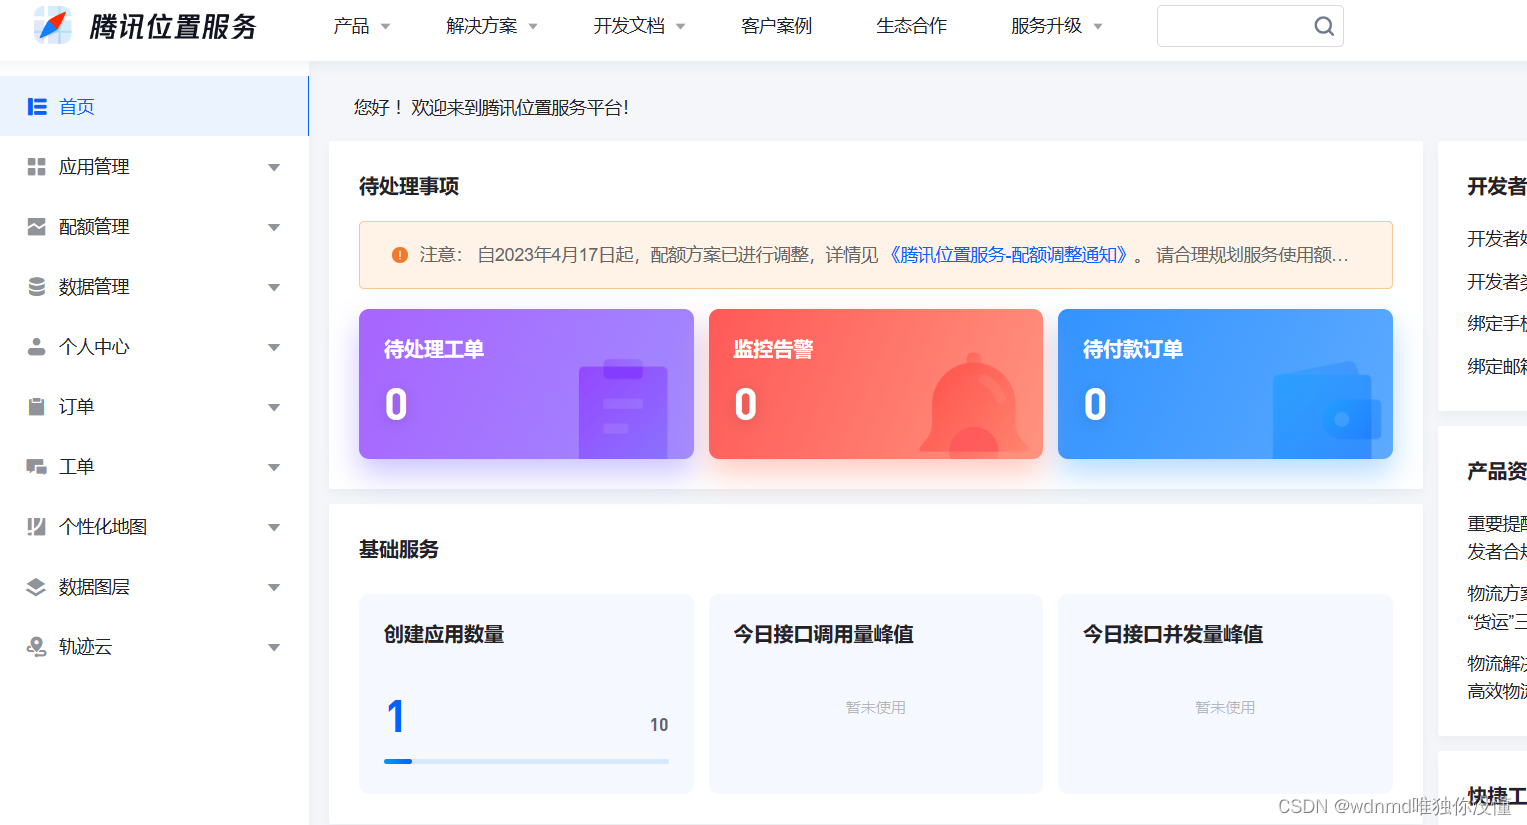Expand the 轨迹云 sidebar arrow

[274, 648]
